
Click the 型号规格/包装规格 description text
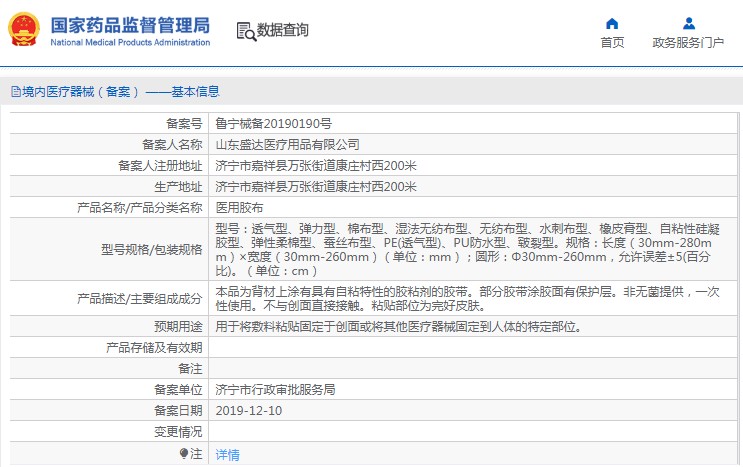468,250
